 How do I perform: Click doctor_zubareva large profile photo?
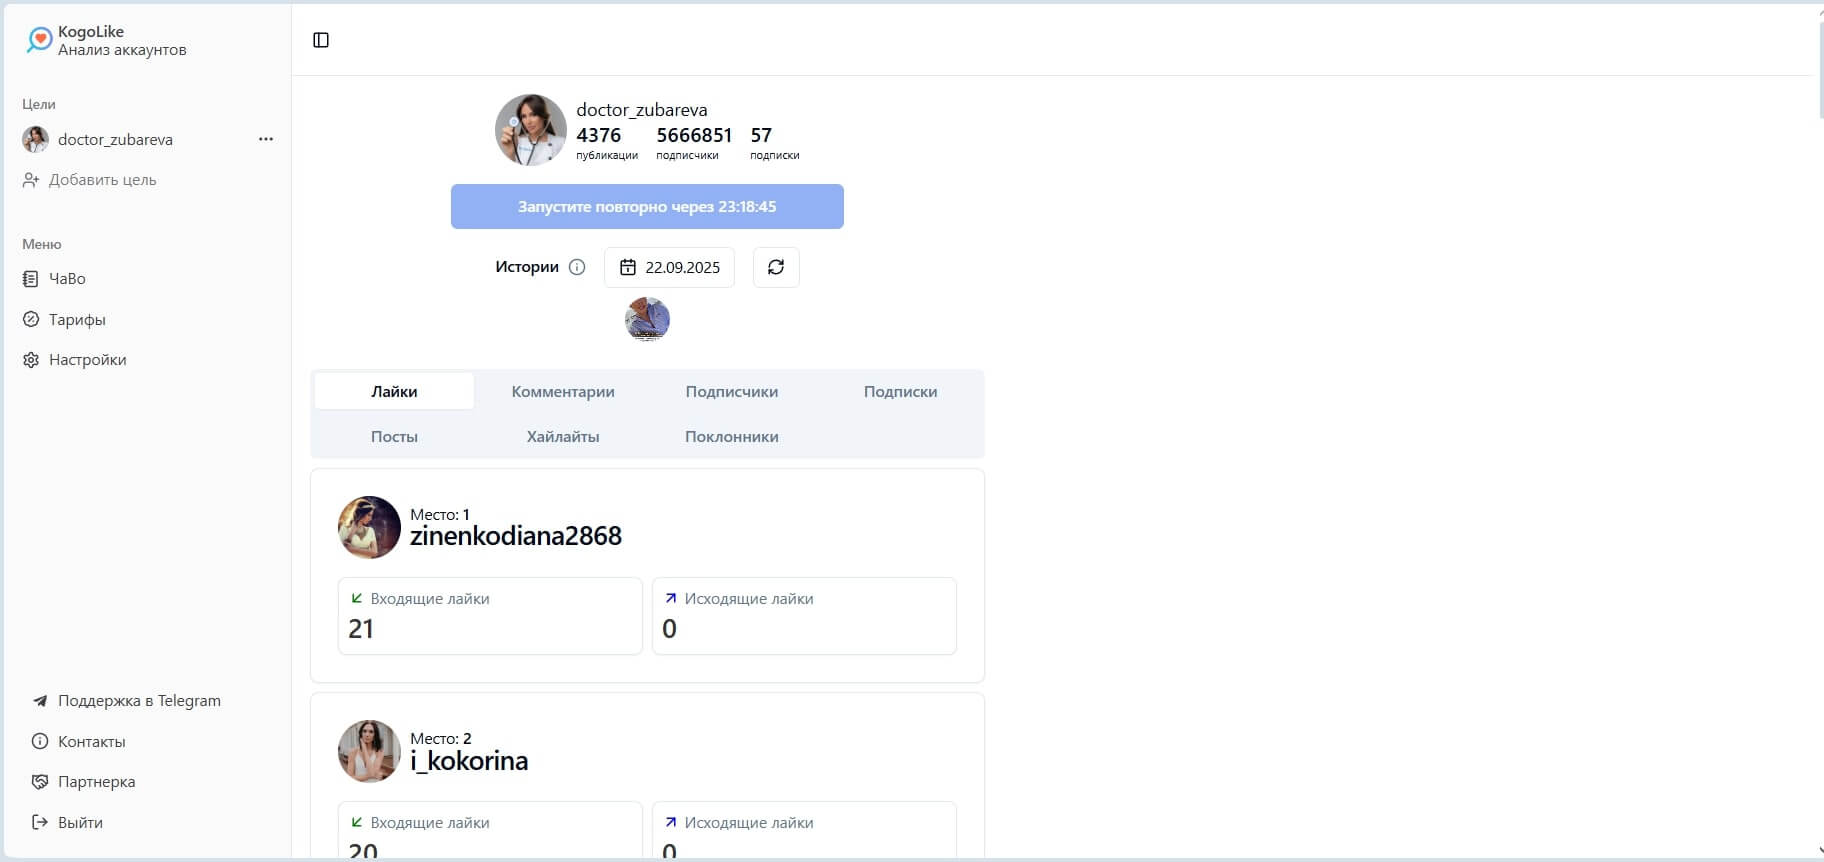(531, 130)
